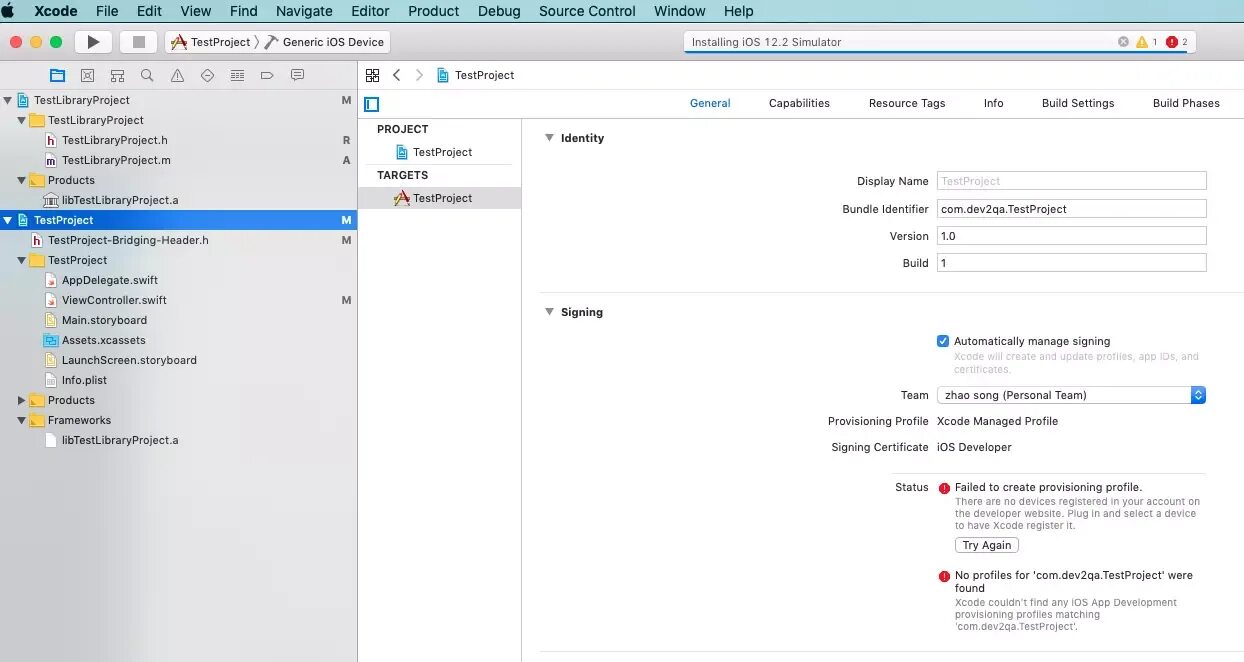Collapse the TestLibraryProject root project

click(8, 100)
